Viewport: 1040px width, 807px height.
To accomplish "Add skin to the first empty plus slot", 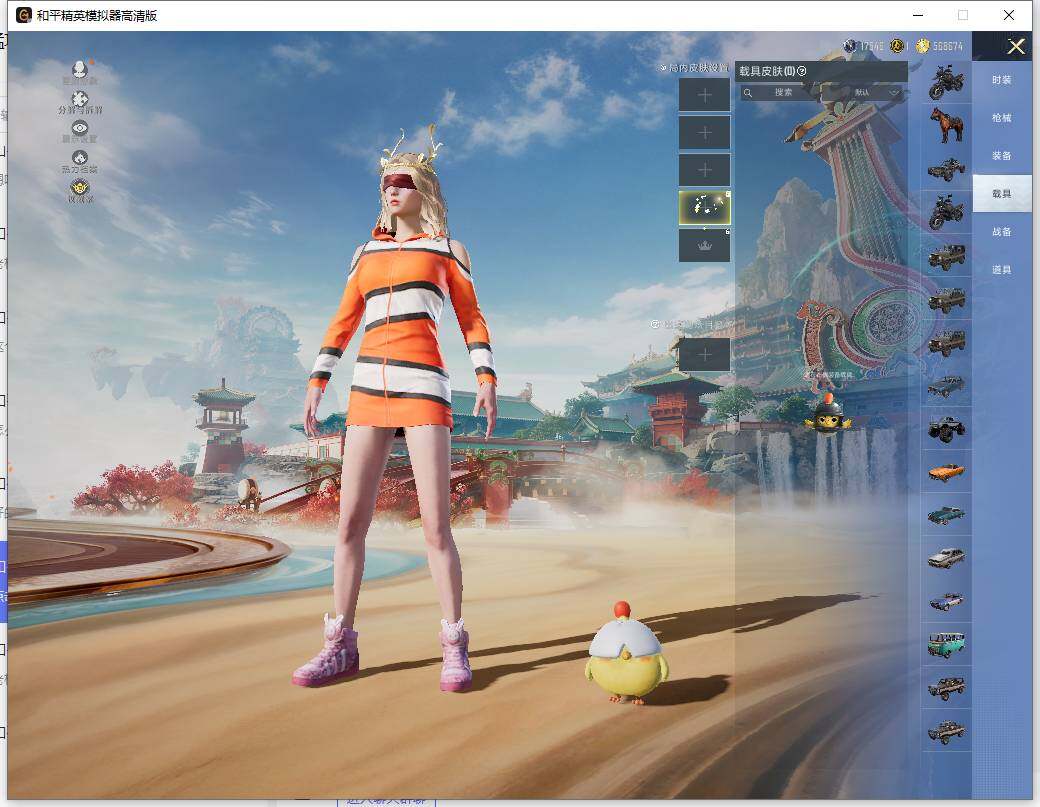I will click(704, 95).
